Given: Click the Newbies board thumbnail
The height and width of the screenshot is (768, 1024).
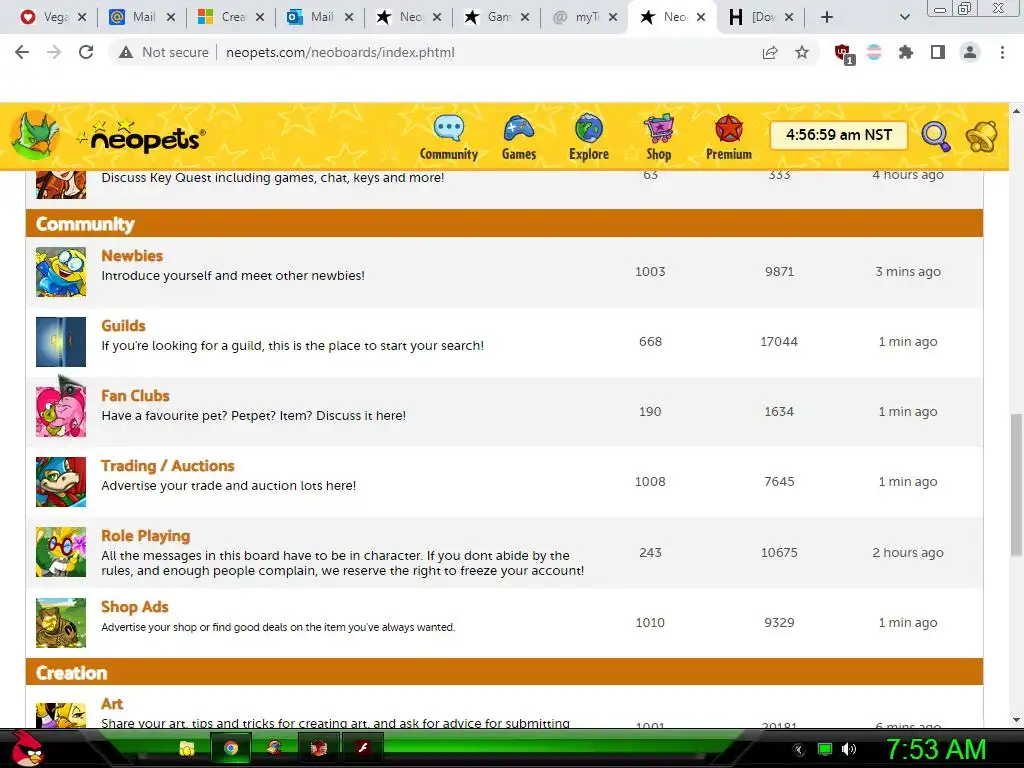Looking at the screenshot, I should pyautogui.click(x=61, y=272).
